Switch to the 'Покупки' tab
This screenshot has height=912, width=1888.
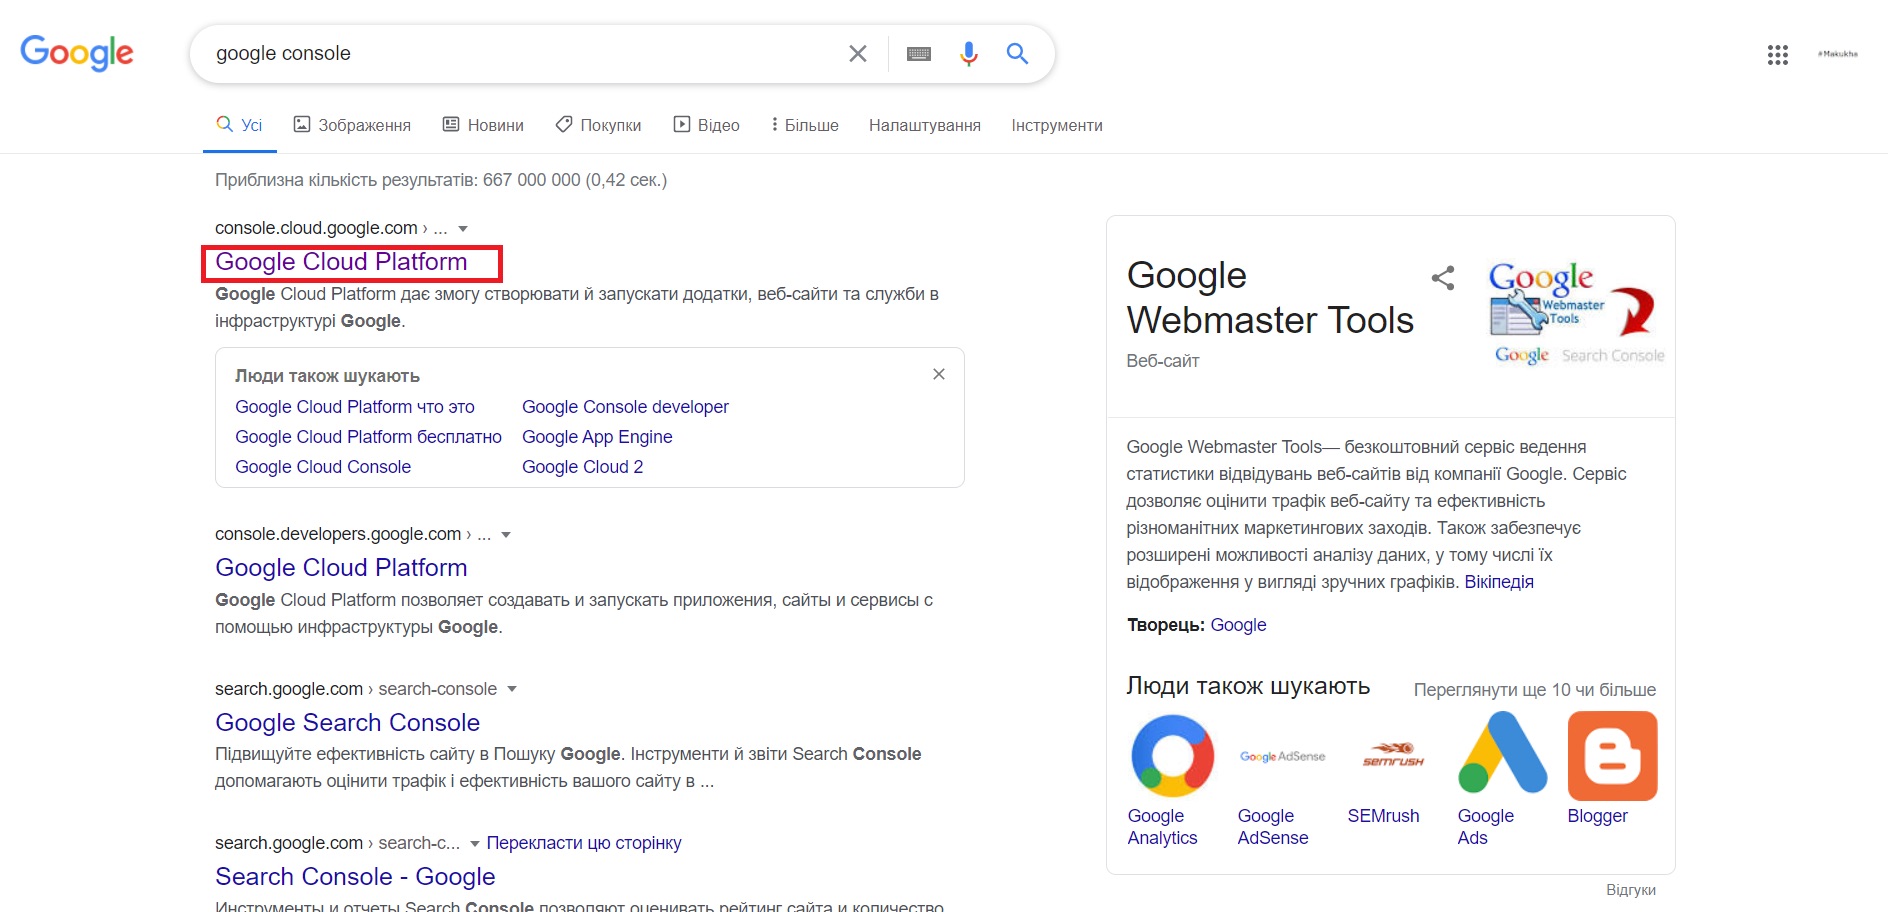[x=599, y=125]
